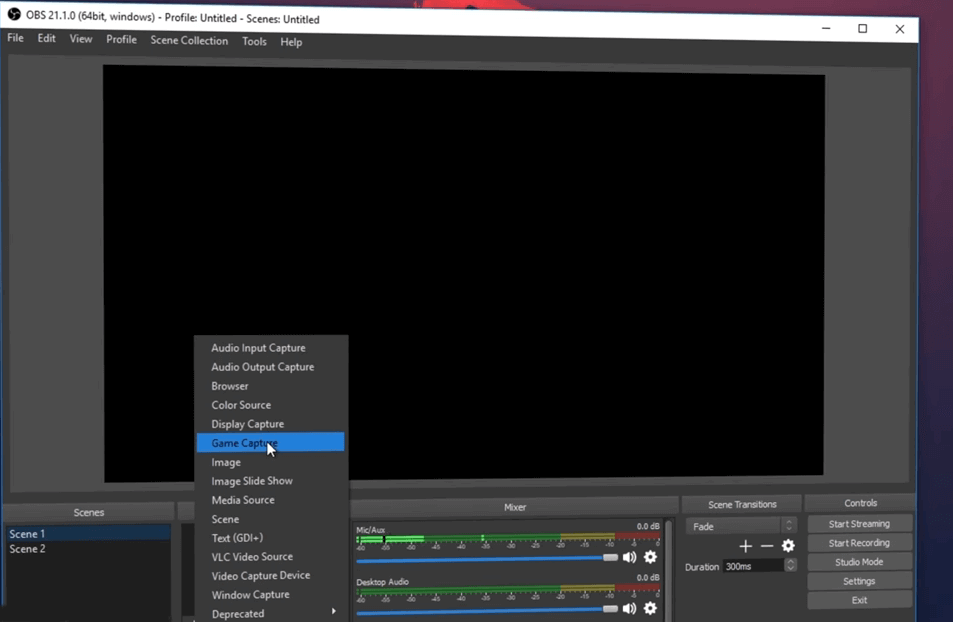Image resolution: width=953 pixels, height=622 pixels.
Task: Expand the Deprecated submenu
Action: point(272,613)
